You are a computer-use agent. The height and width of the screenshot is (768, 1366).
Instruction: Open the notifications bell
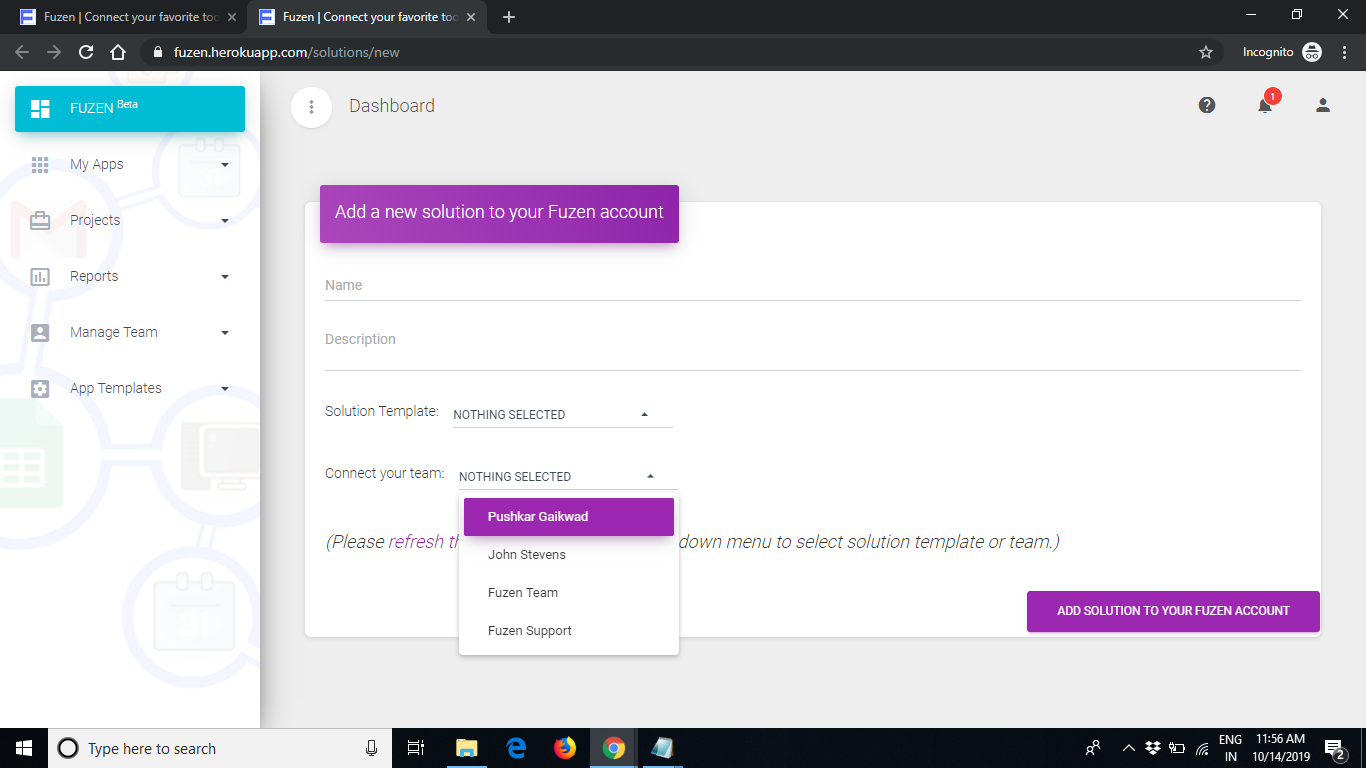(x=1265, y=105)
